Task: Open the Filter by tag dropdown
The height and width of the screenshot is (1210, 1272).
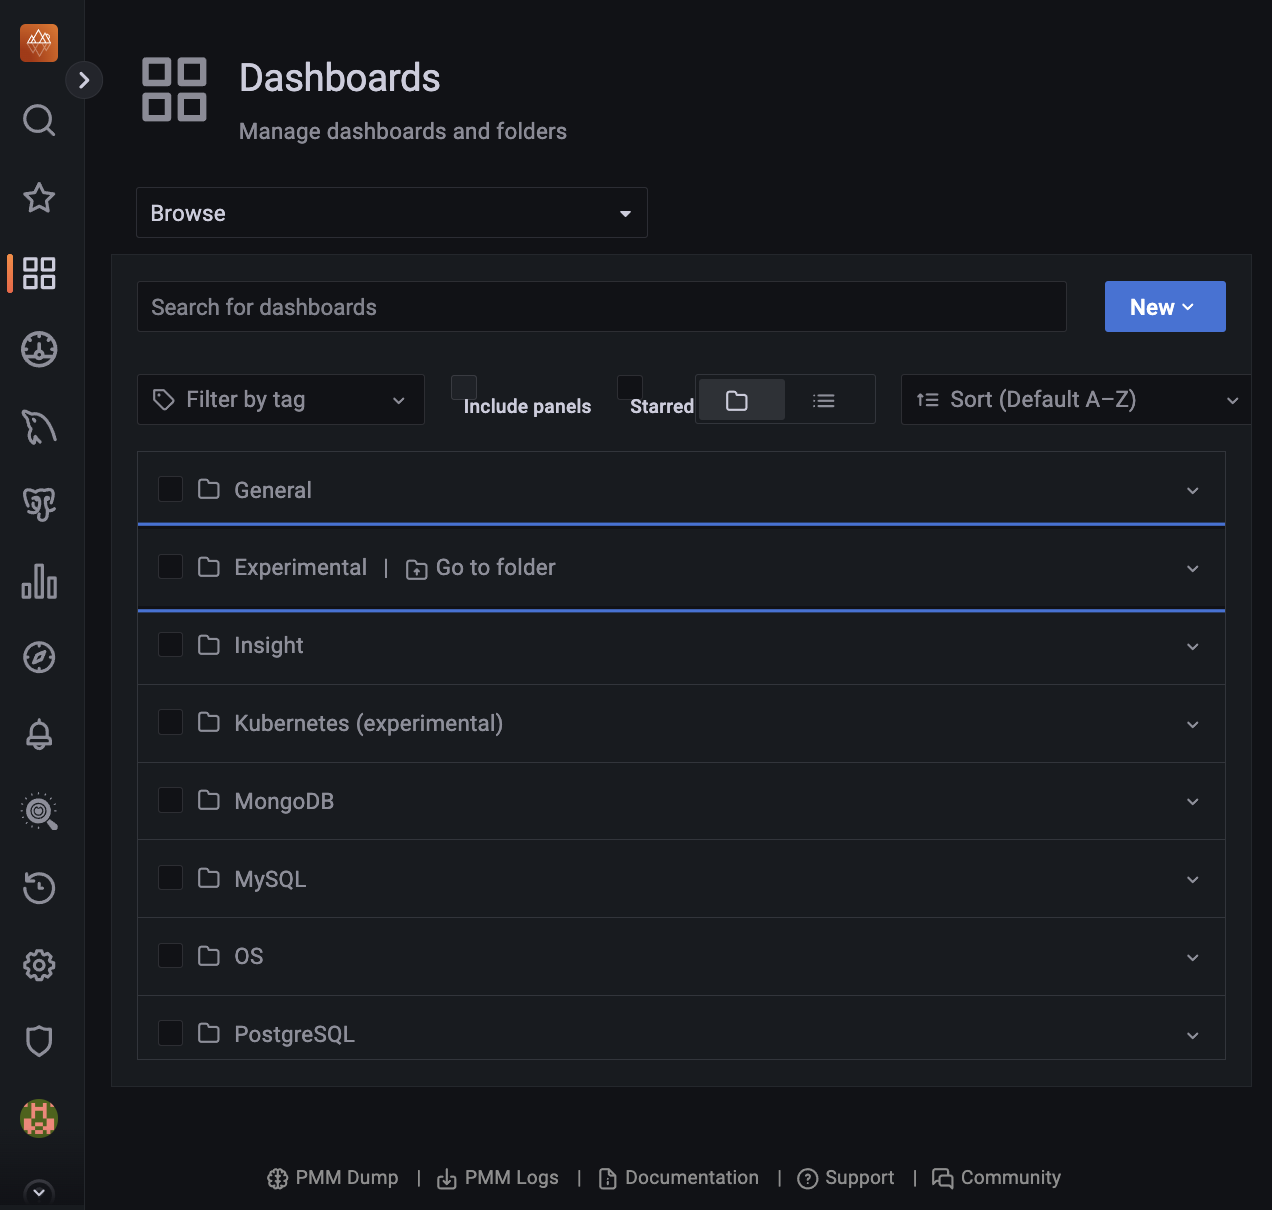Action: (x=280, y=400)
